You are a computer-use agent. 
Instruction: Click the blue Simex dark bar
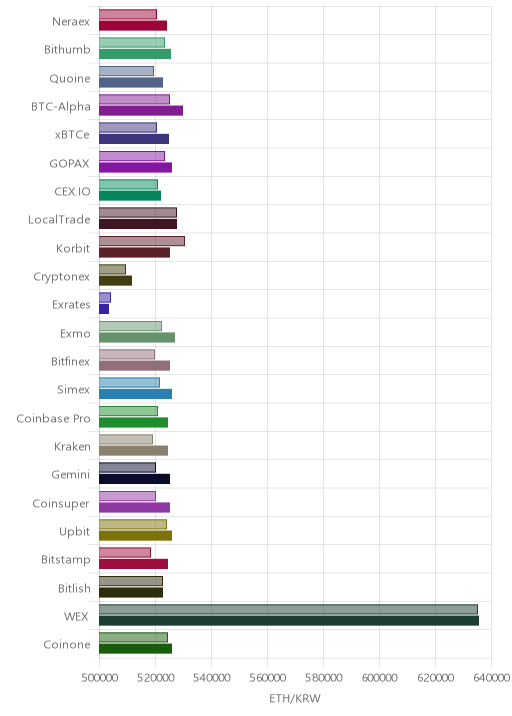click(x=135, y=394)
